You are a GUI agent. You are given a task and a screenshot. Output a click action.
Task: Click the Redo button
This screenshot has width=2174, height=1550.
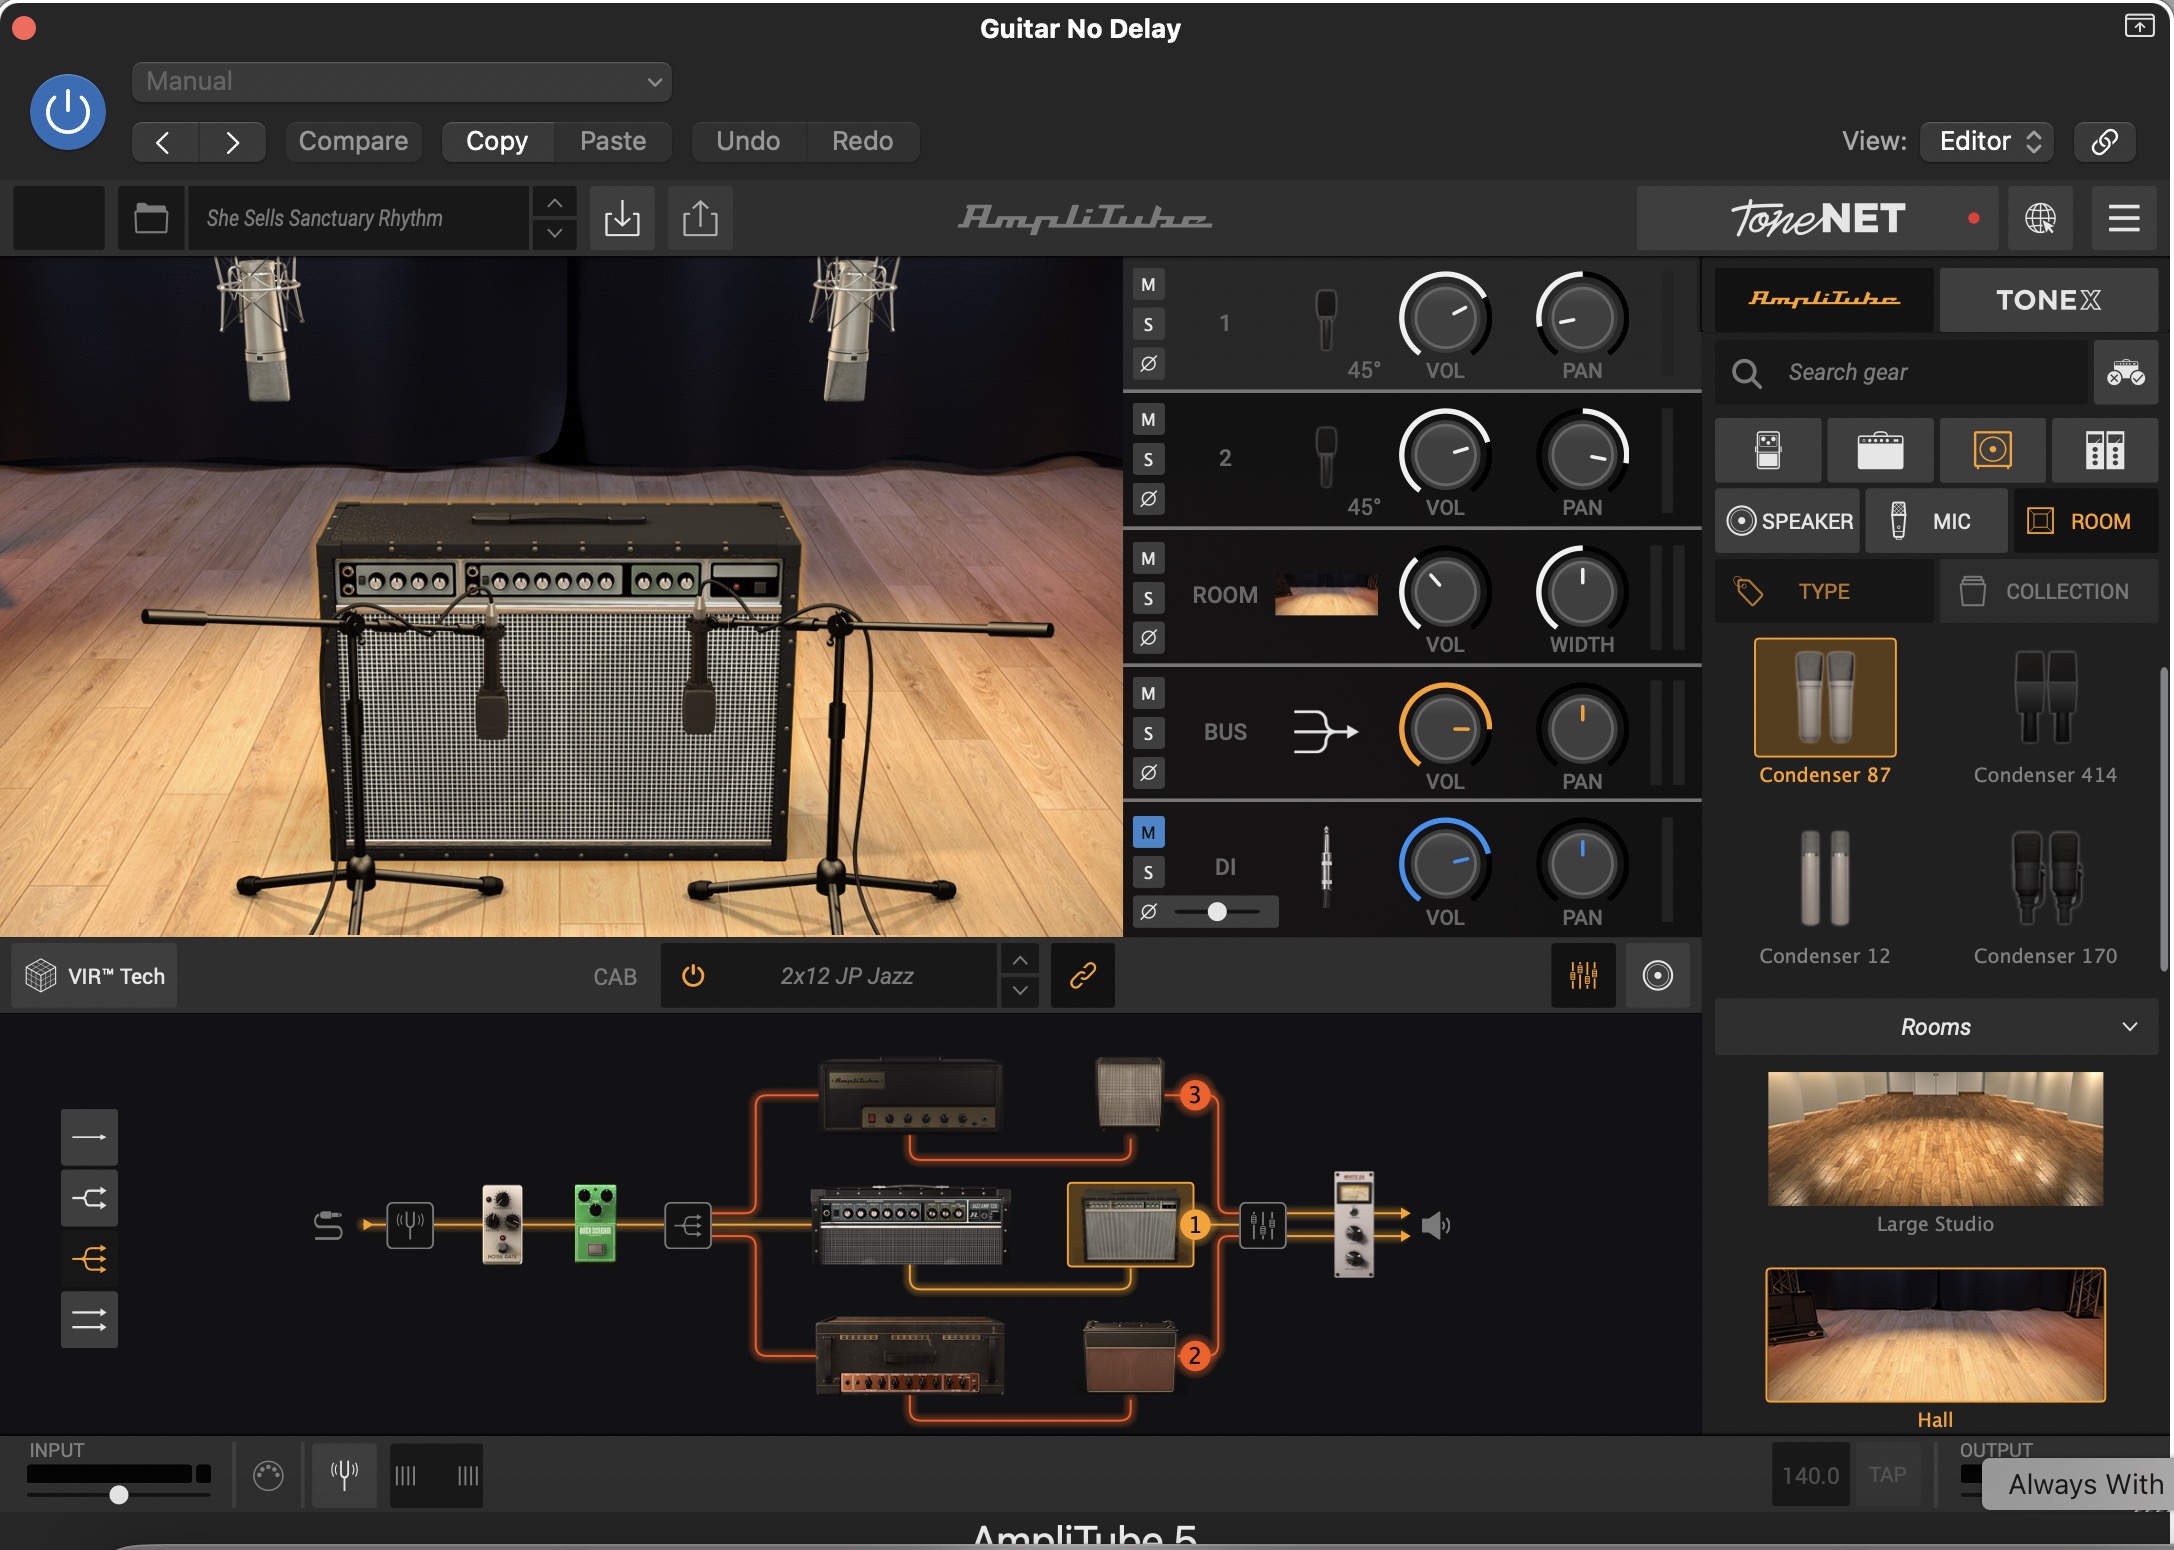pyautogui.click(x=862, y=142)
